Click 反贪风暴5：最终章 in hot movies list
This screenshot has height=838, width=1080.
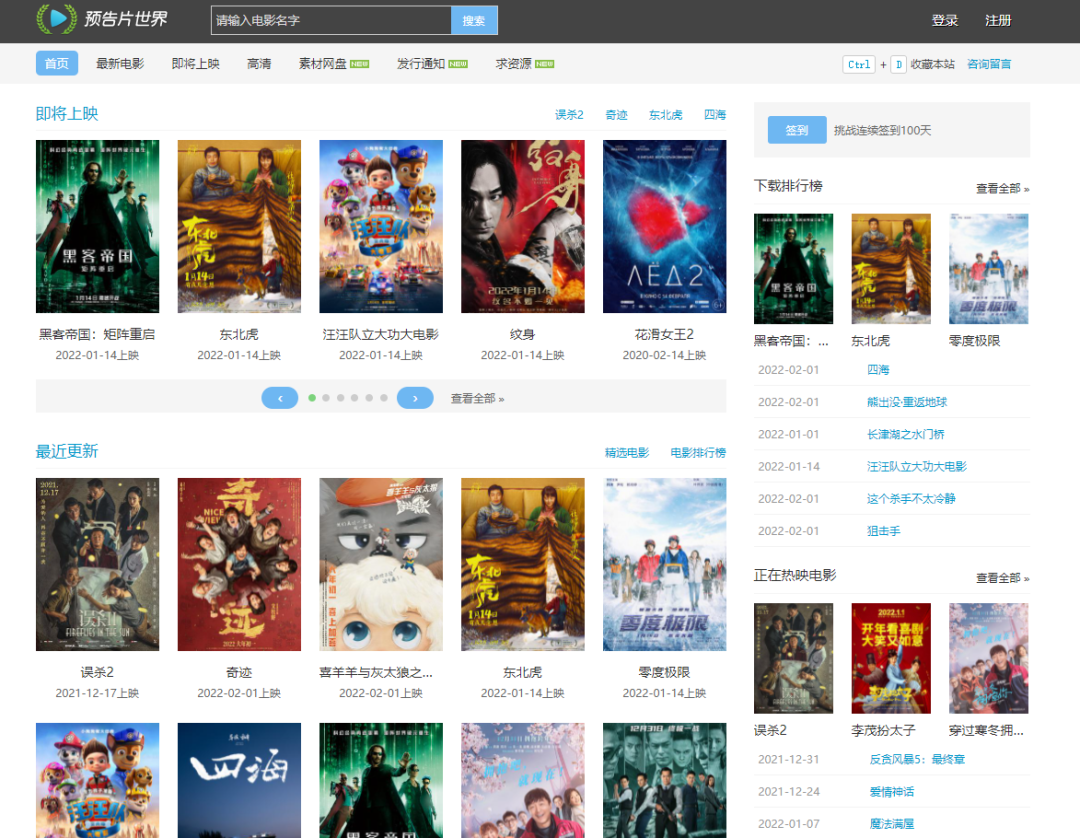(917, 760)
